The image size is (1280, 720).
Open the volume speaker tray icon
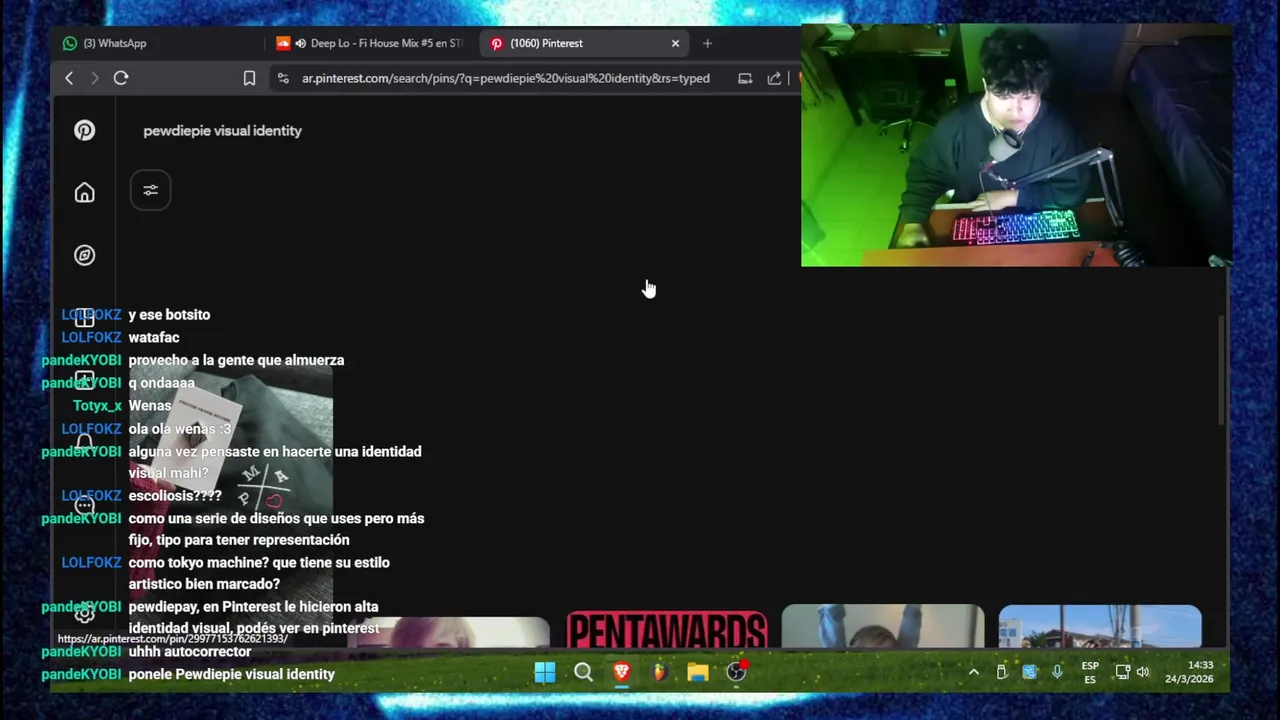[x=1143, y=672]
